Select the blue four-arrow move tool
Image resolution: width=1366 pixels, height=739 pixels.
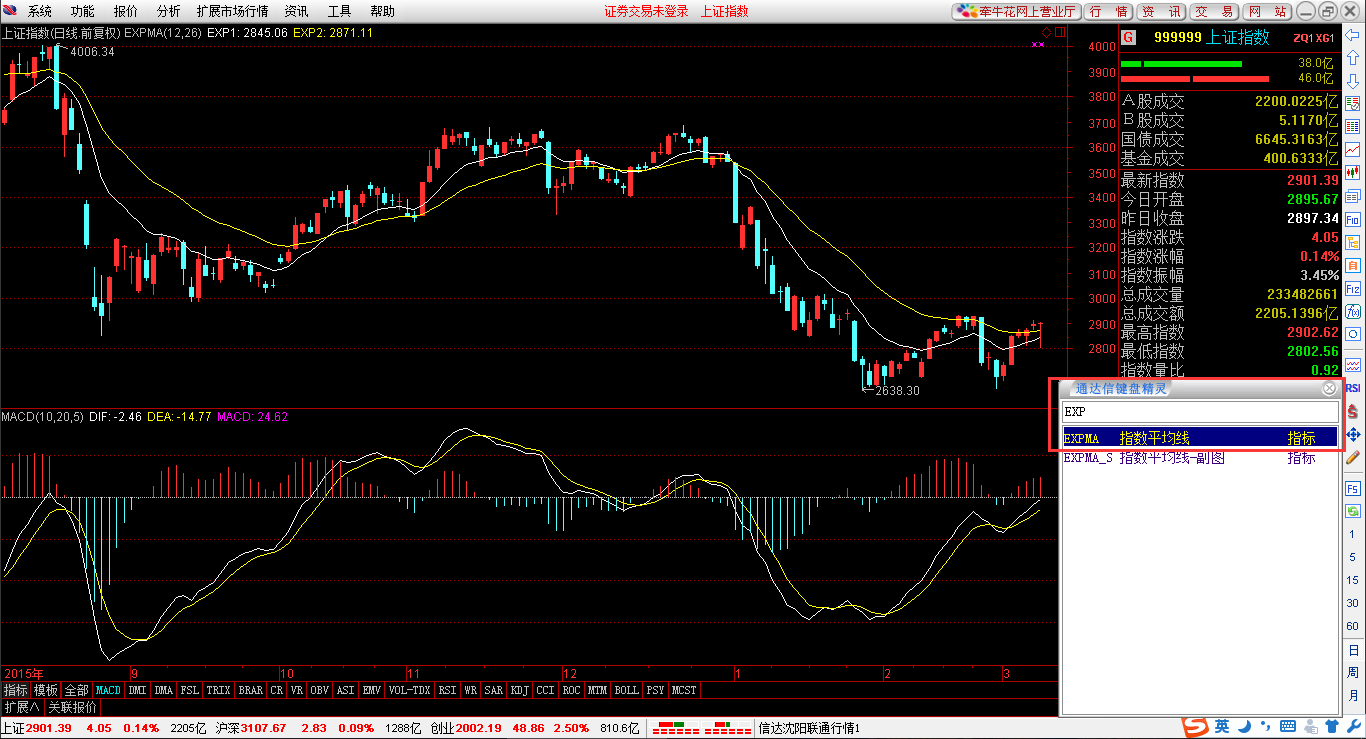[x=1353, y=434]
